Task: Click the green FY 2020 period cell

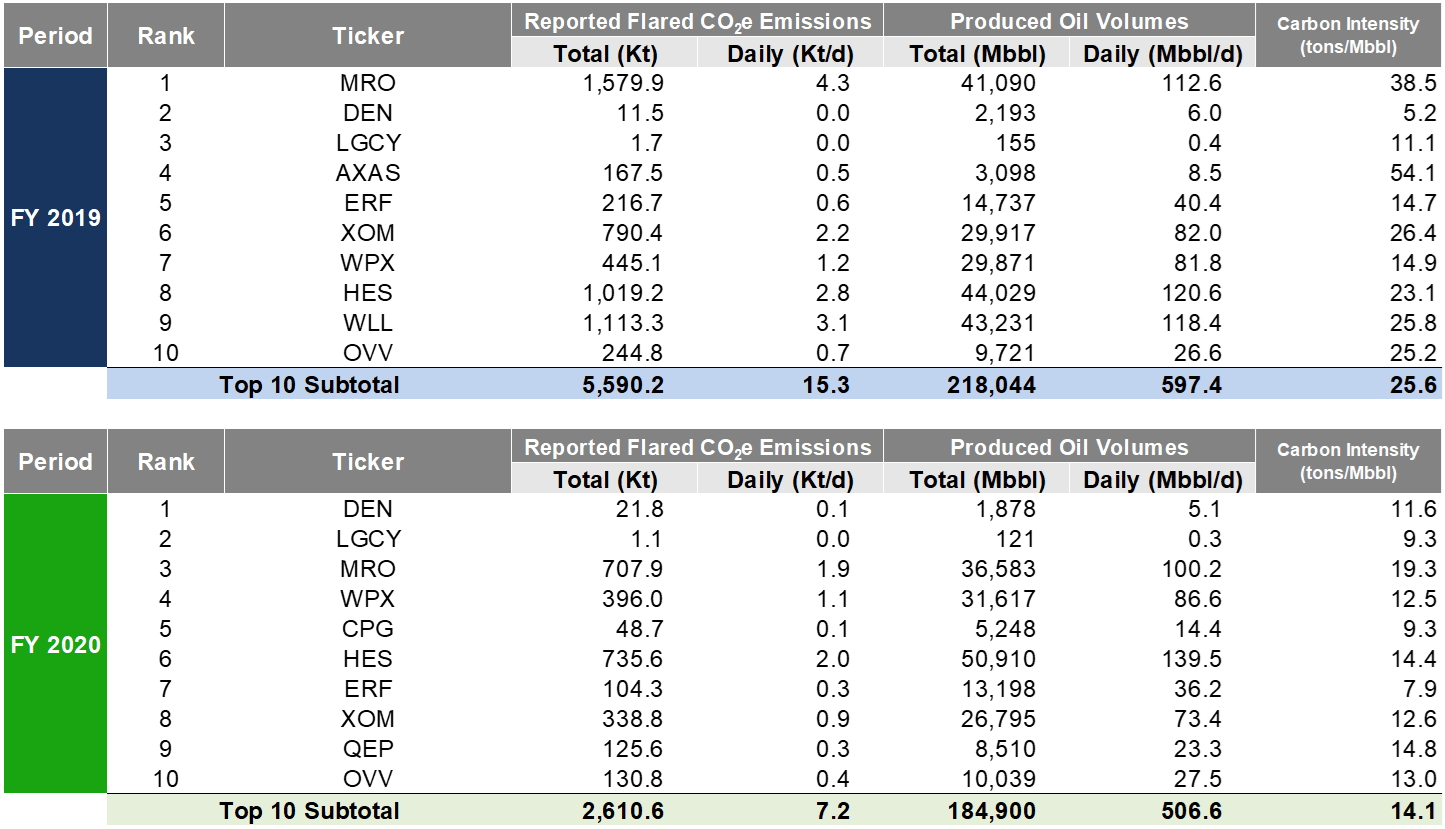Action: (55, 644)
